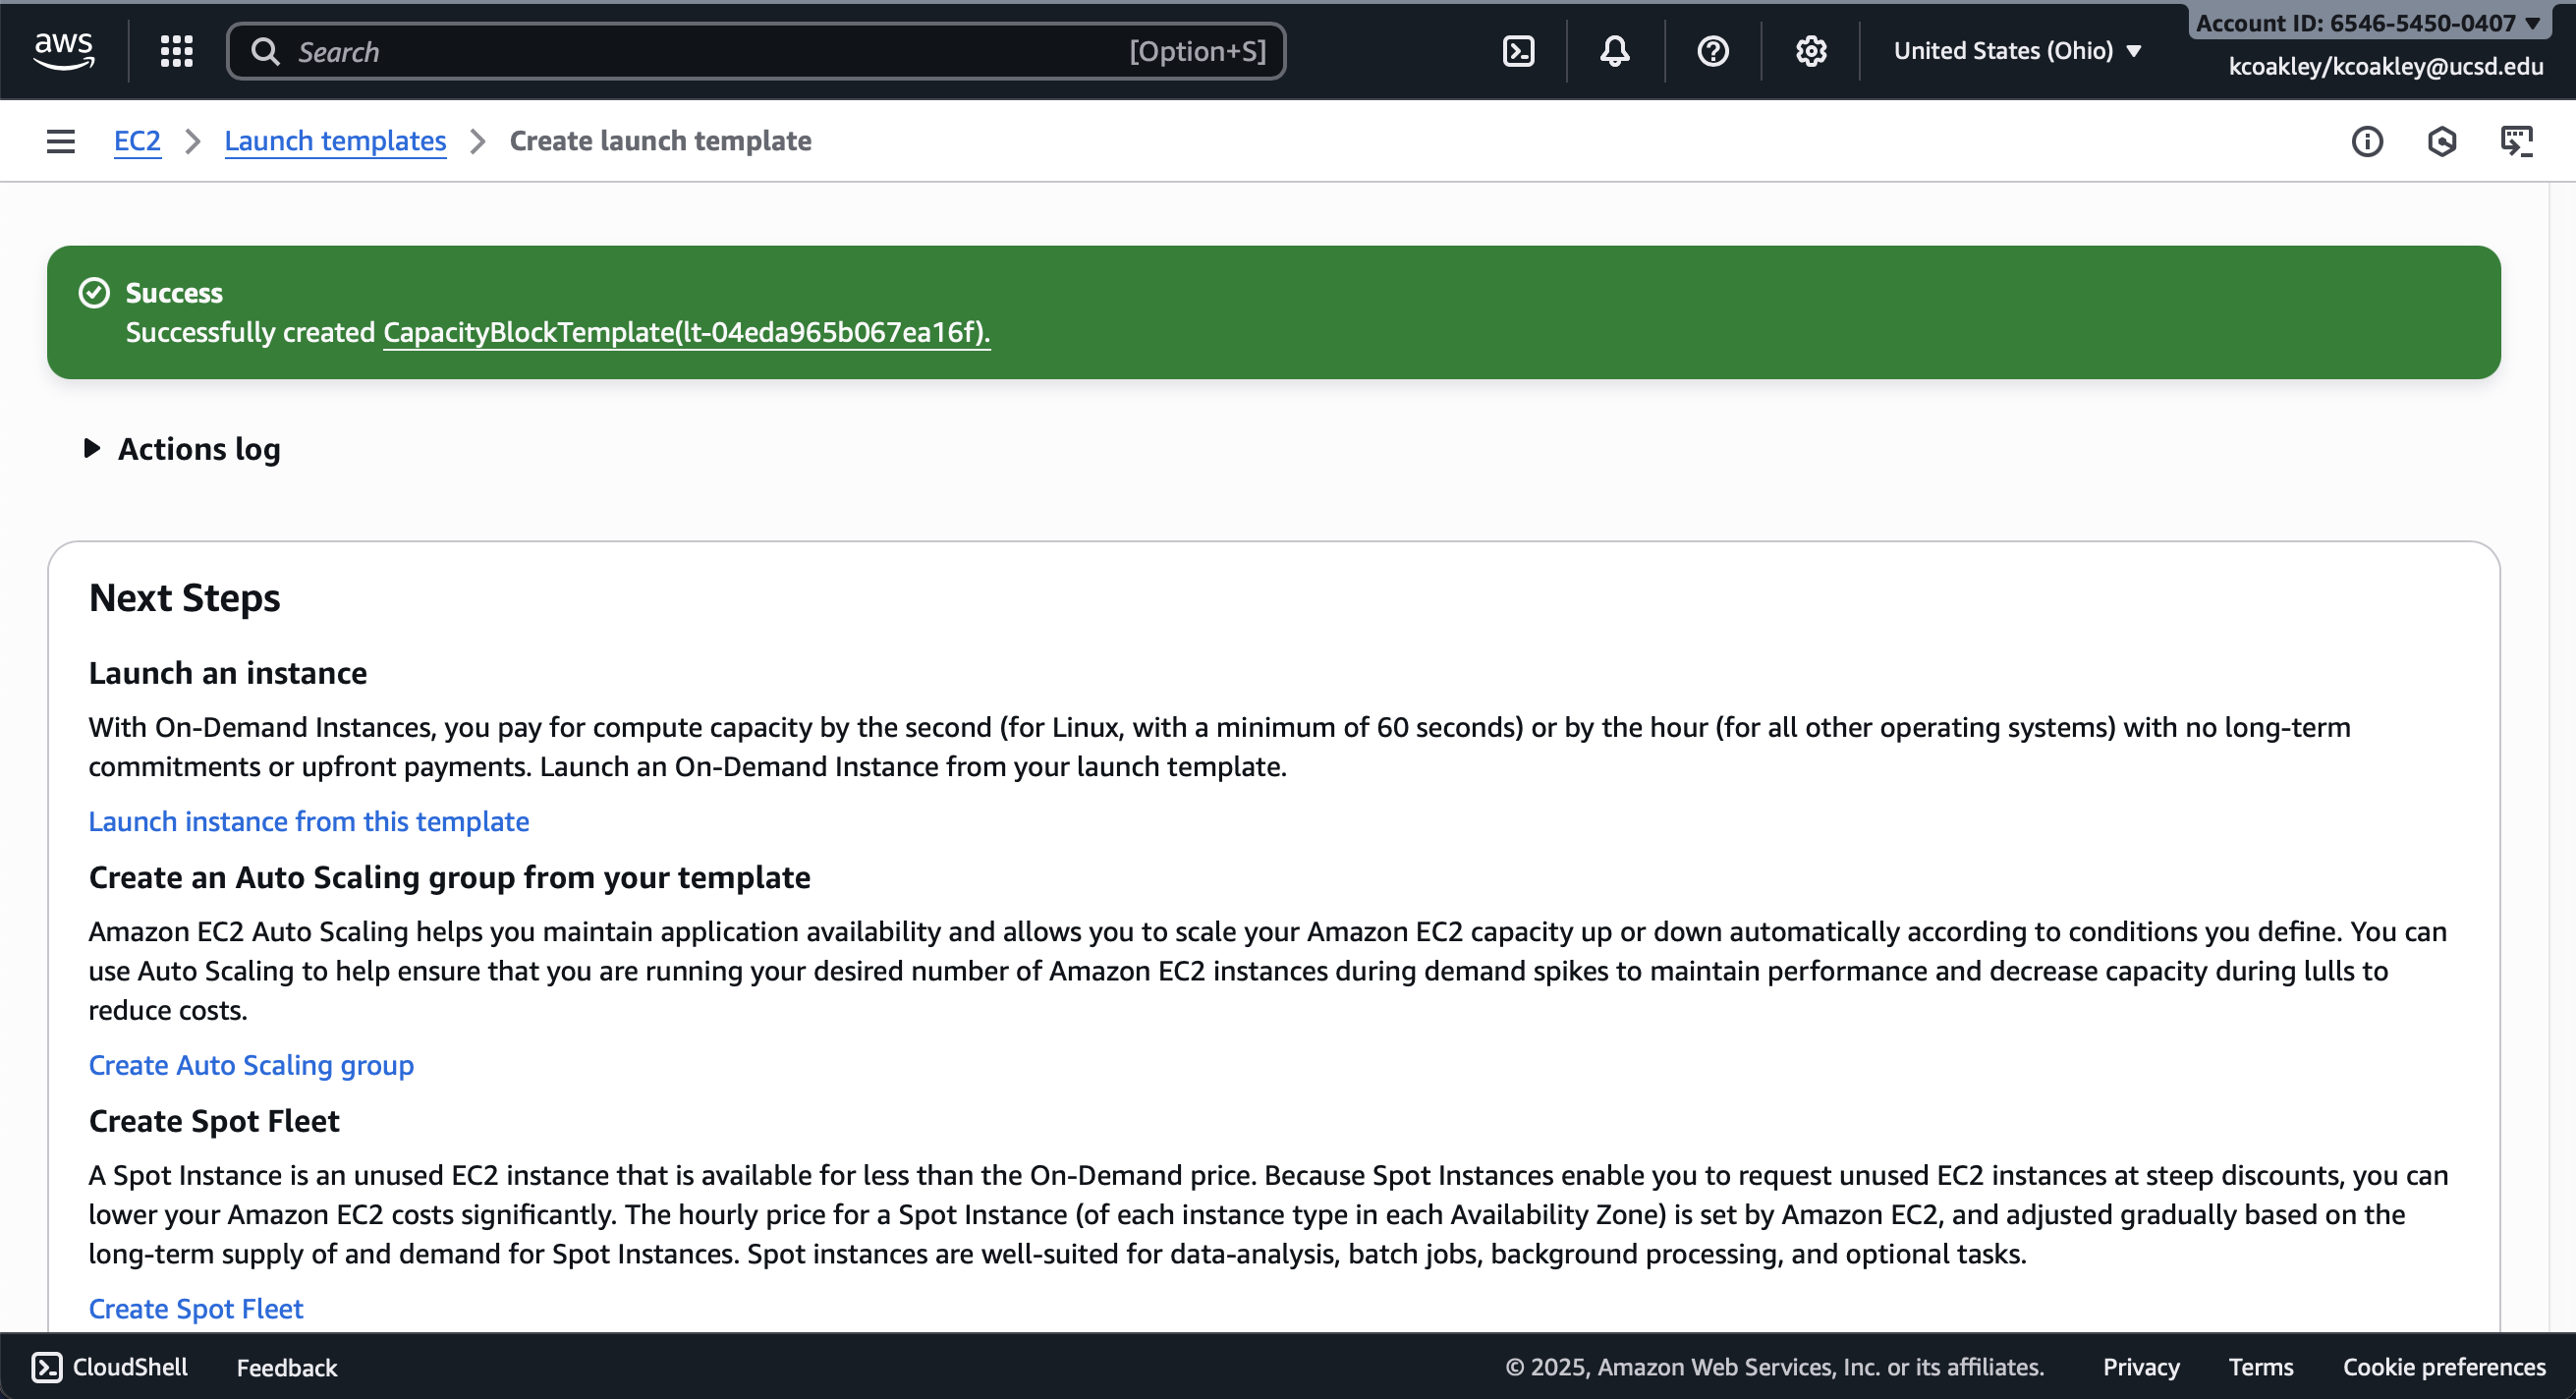Click Launch instance from this template
2576x1399 pixels.
pos(309,821)
